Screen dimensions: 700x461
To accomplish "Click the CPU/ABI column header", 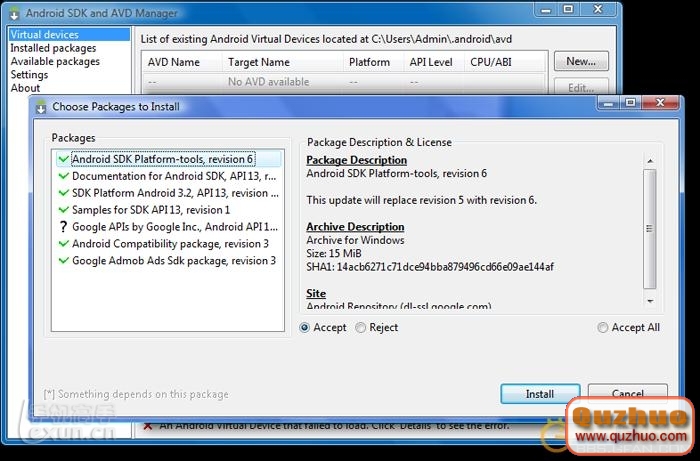I will [505, 62].
